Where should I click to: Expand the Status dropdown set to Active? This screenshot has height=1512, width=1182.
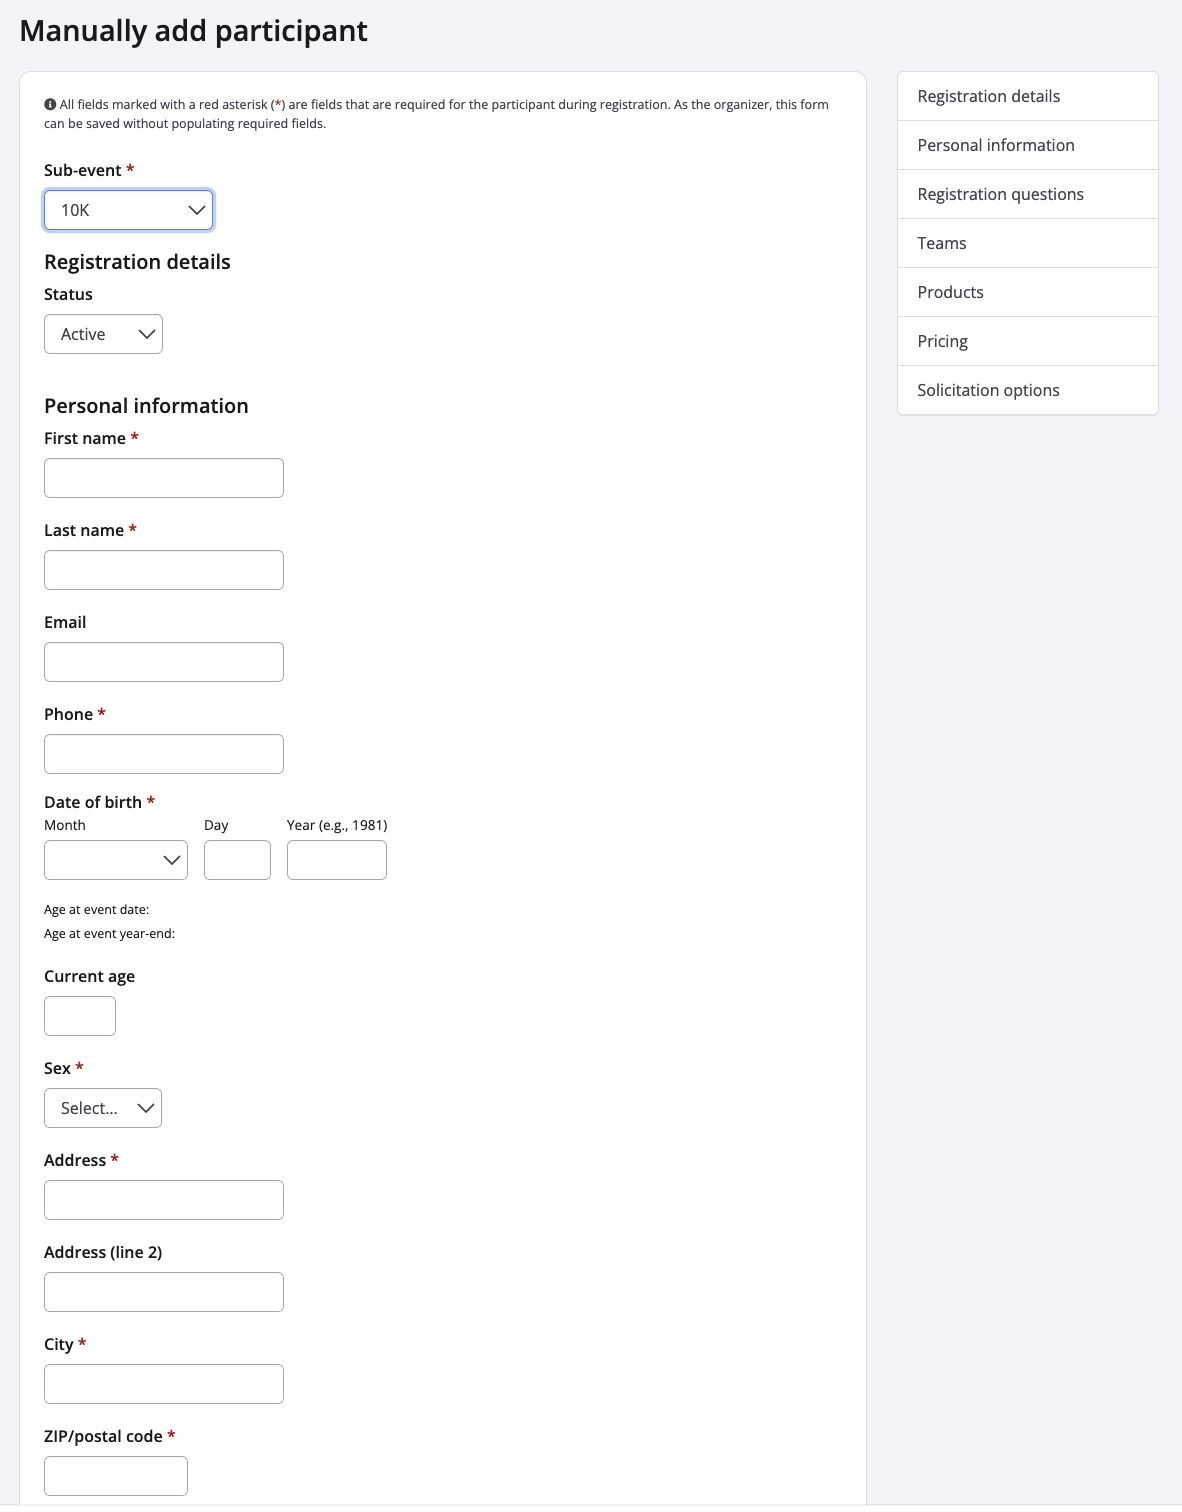(103, 334)
